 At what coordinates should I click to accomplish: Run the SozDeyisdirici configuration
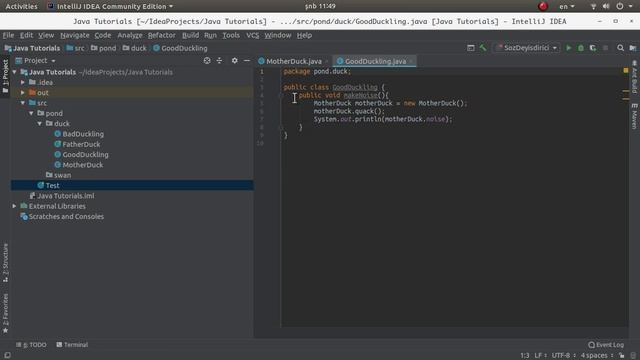tap(568, 48)
